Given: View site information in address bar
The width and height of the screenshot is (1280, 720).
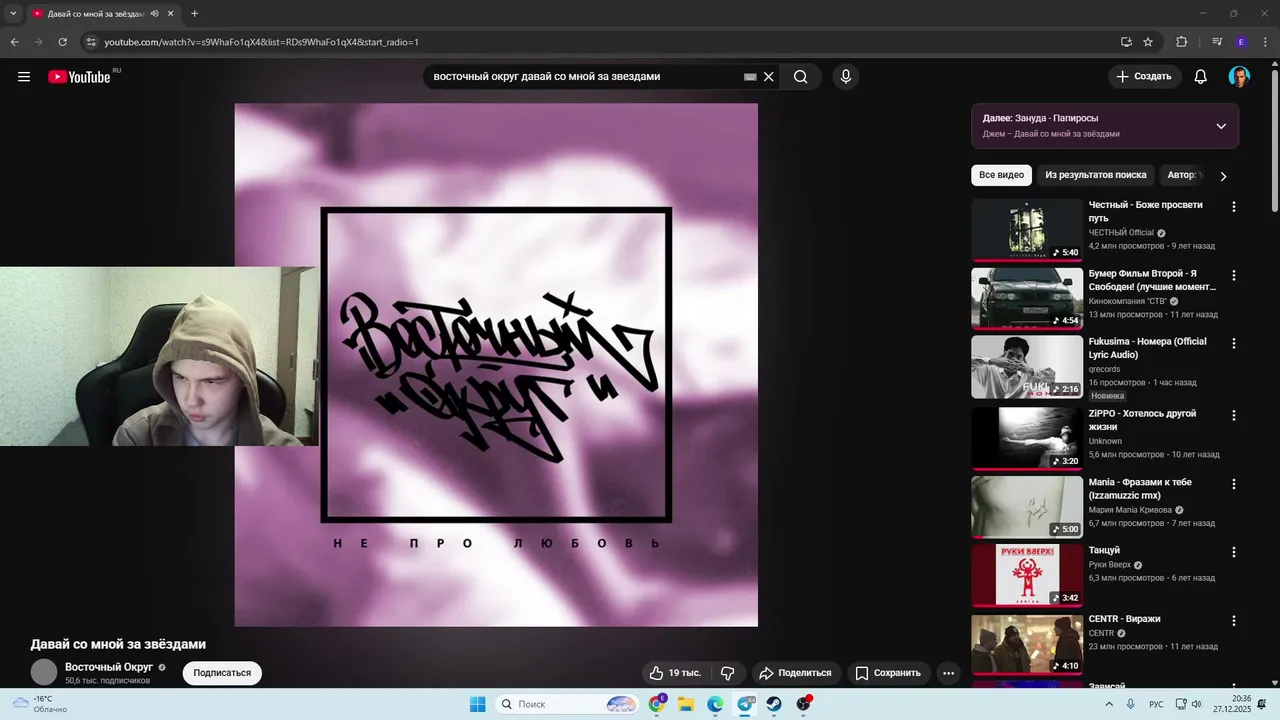Looking at the screenshot, I should pos(91,42).
